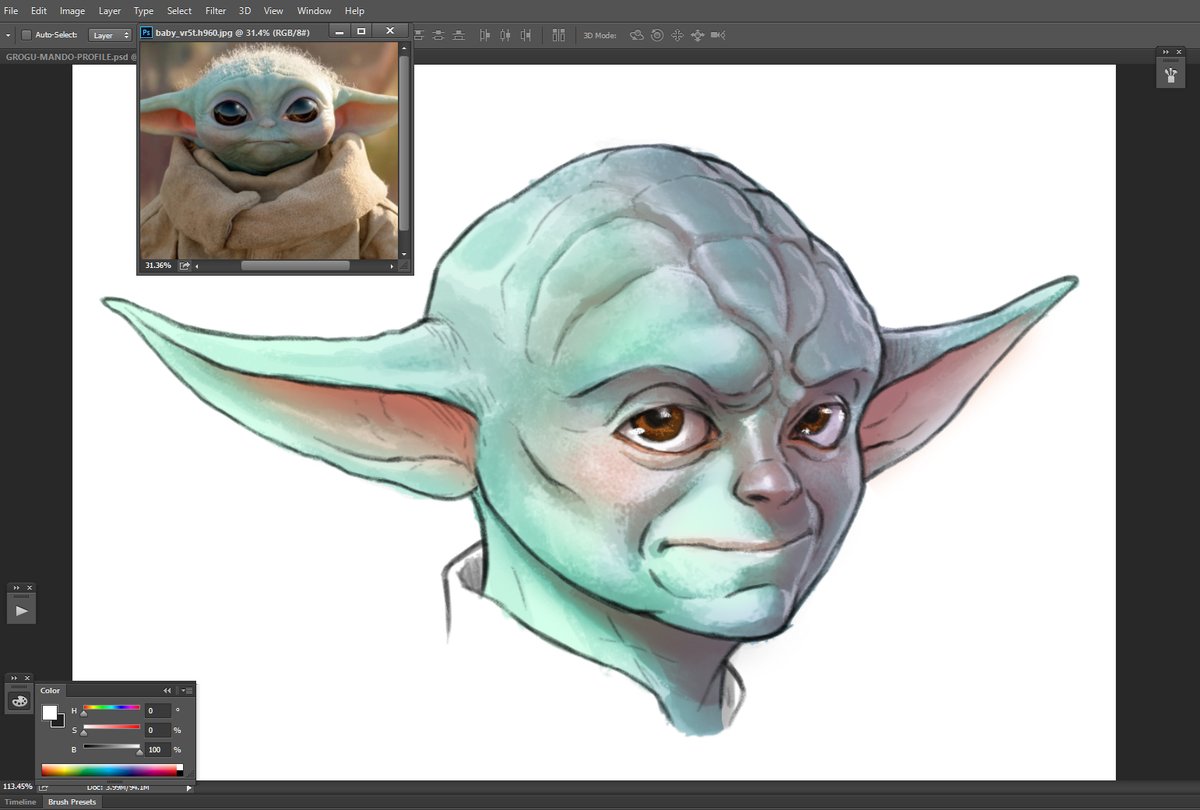Expand the palette icon panel dock arrows
This screenshot has height=810, width=1200.
coord(14,679)
